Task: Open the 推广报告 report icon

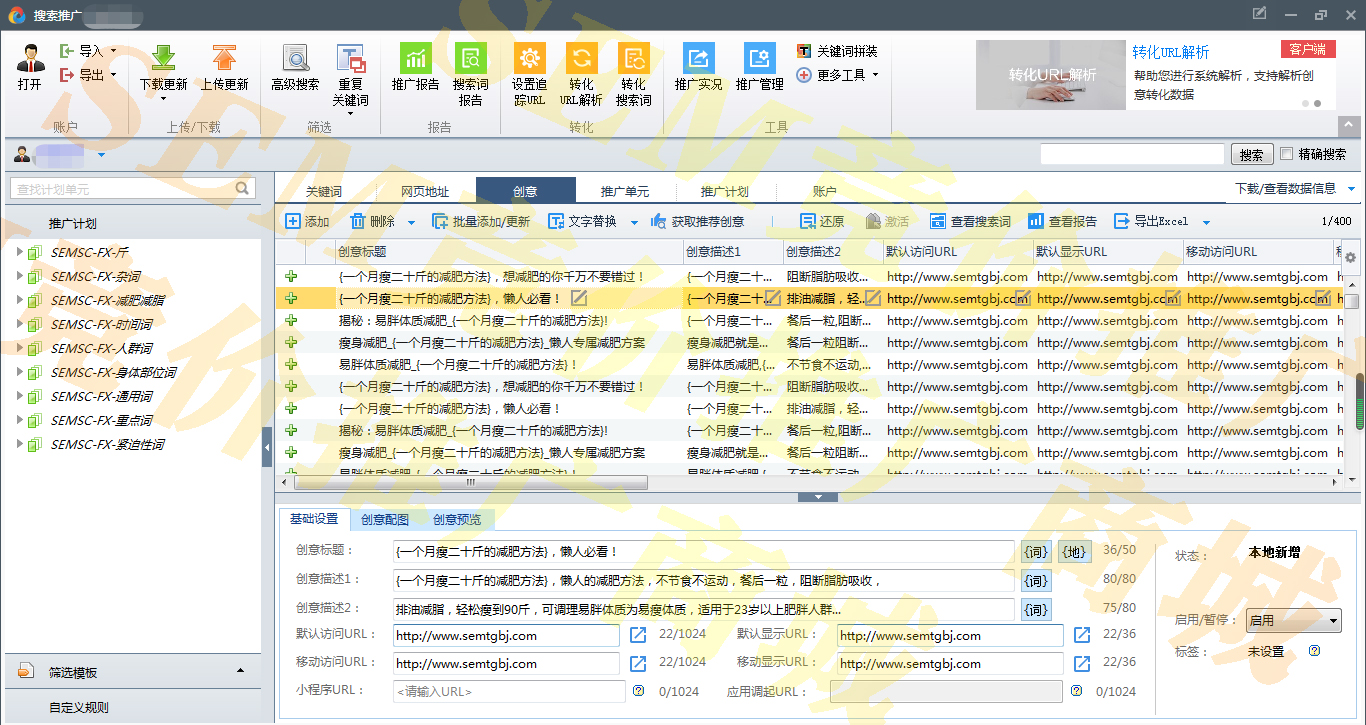Action: pos(415,59)
